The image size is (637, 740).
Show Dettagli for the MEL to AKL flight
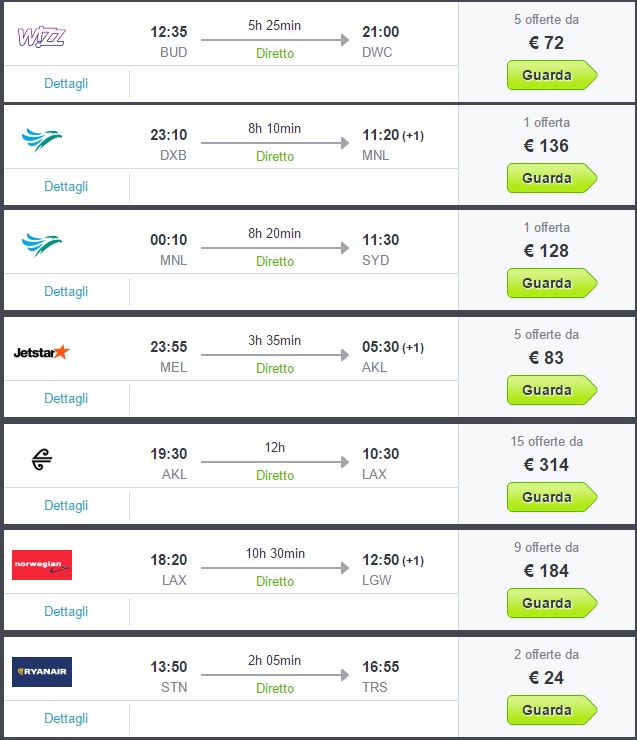click(66, 398)
